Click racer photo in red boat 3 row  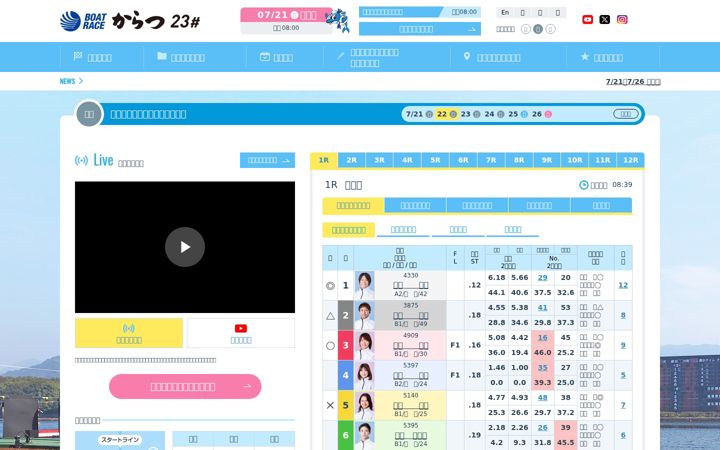coord(364,345)
